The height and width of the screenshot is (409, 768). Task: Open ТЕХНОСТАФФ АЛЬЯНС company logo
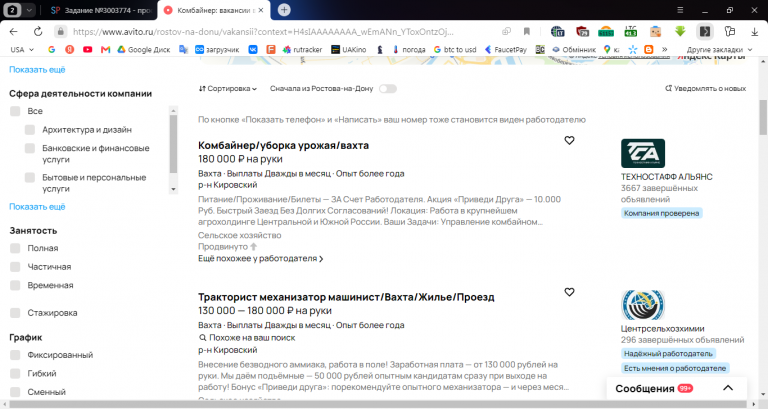(x=643, y=153)
